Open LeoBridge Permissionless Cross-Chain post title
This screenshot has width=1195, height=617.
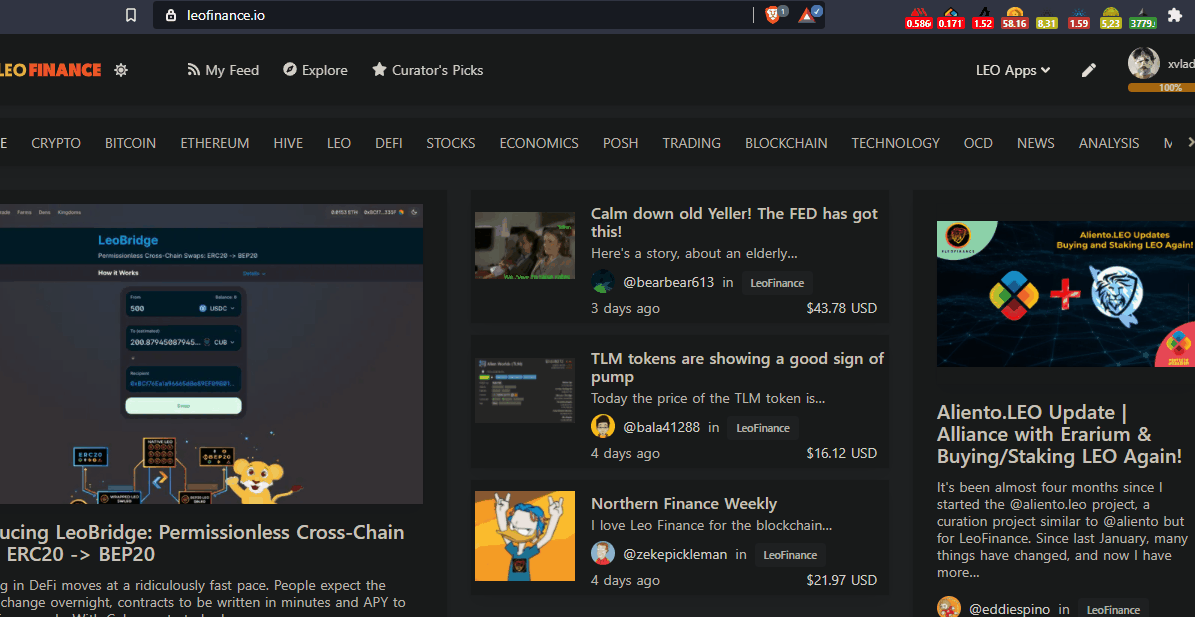(202, 543)
